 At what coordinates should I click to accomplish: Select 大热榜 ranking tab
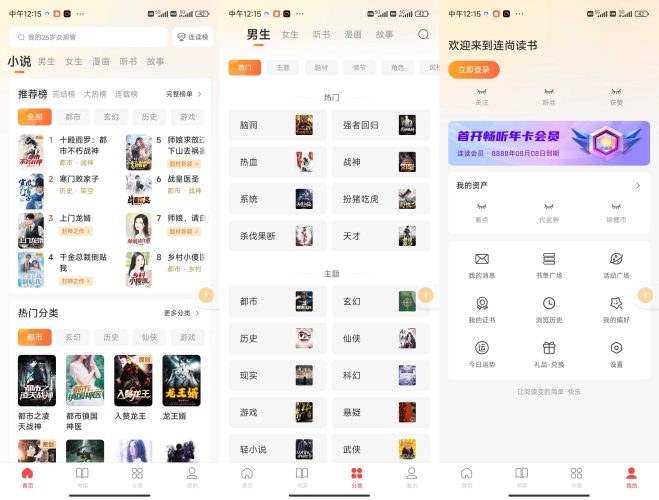pos(95,94)
